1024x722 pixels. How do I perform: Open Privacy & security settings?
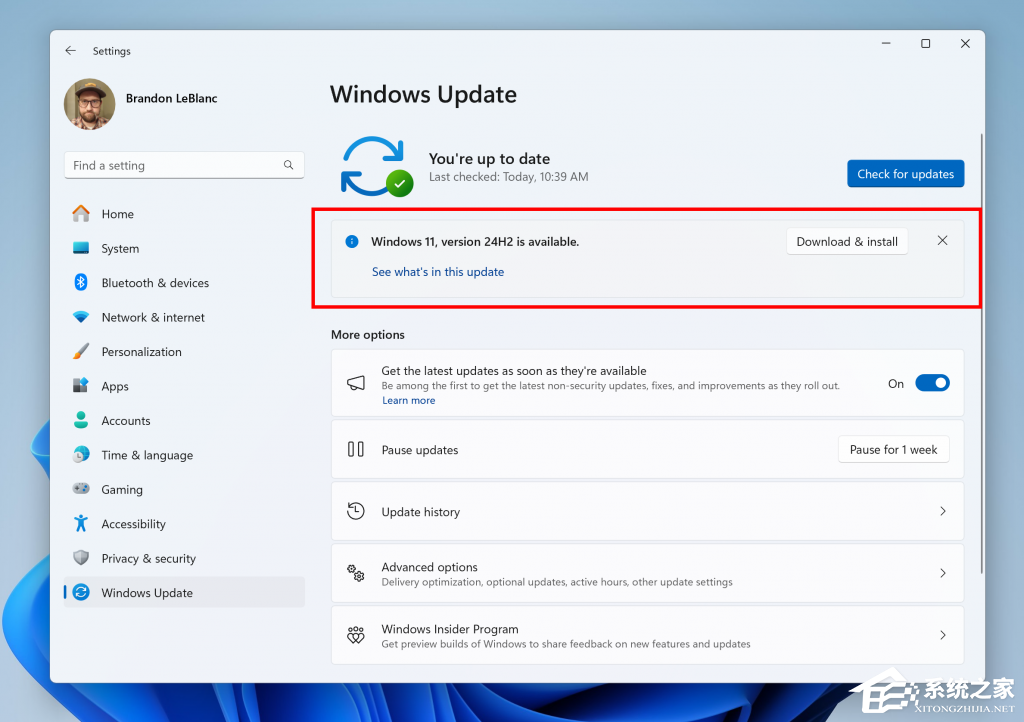[x=184, y=558]
